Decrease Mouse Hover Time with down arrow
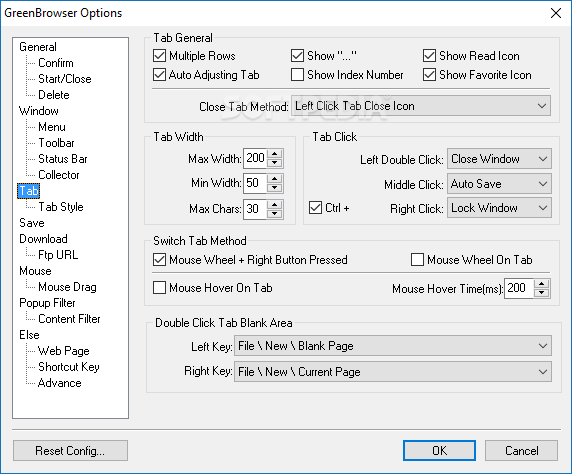 coord(542,293)
